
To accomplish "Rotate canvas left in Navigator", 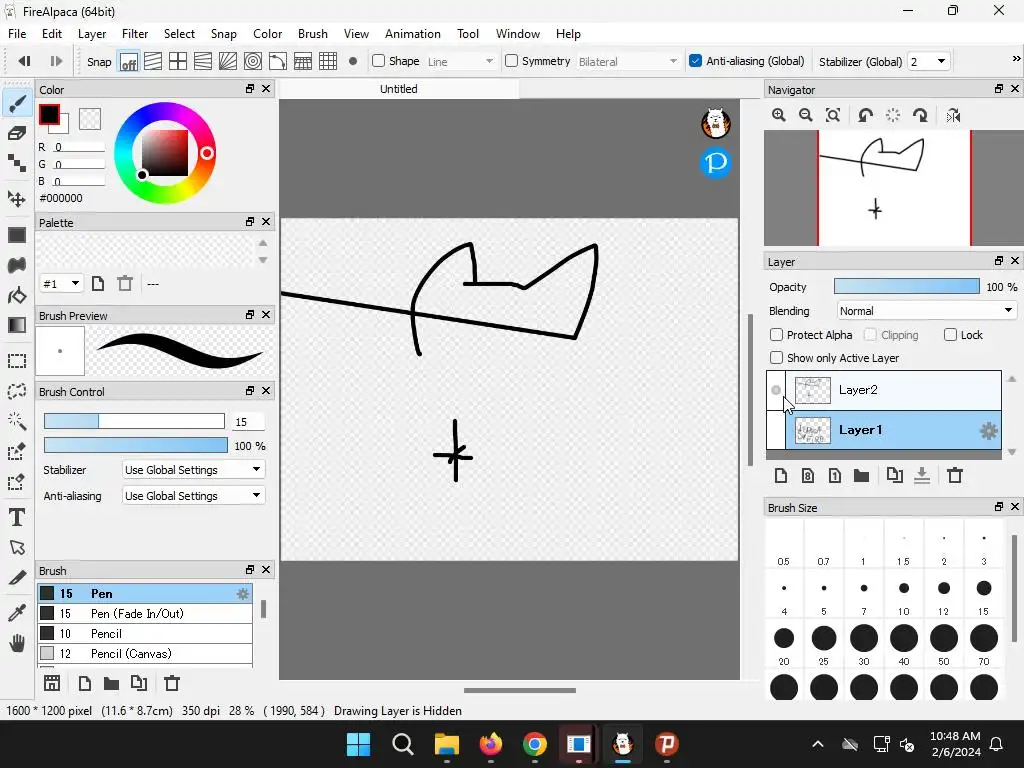I will (865, 116).
